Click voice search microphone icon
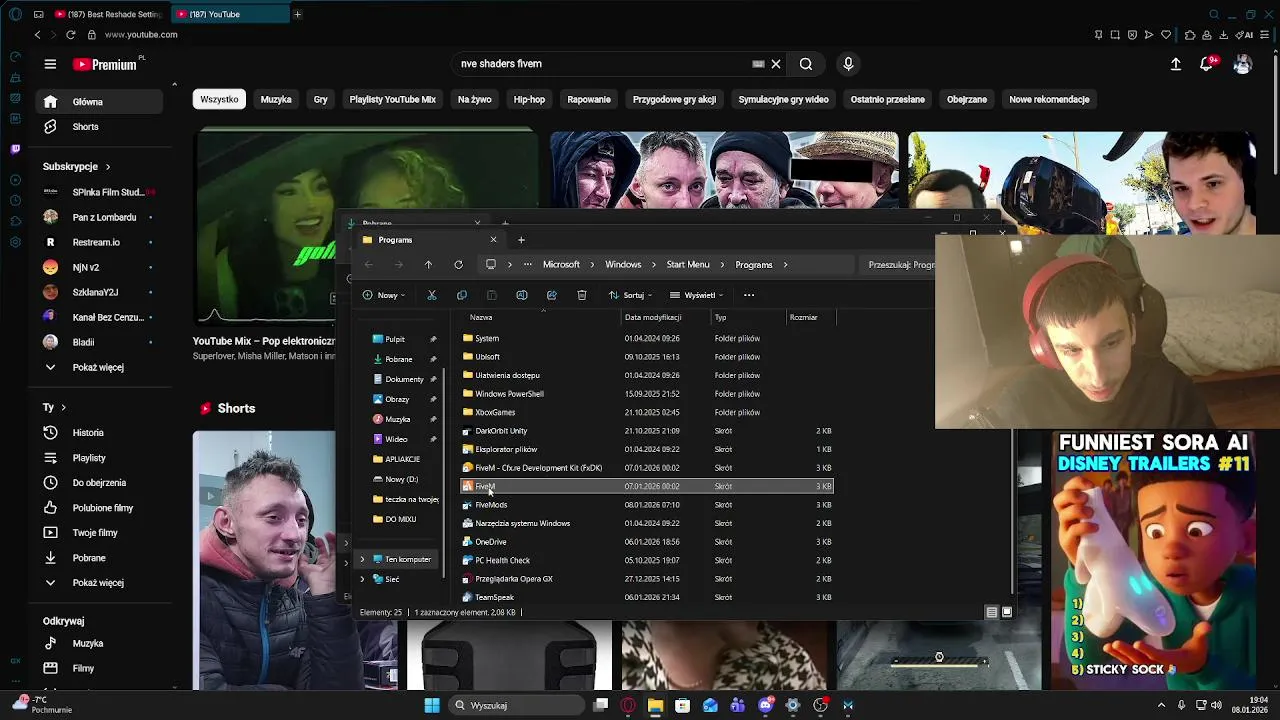This screenshot has height=720, width=1280. 848,64
